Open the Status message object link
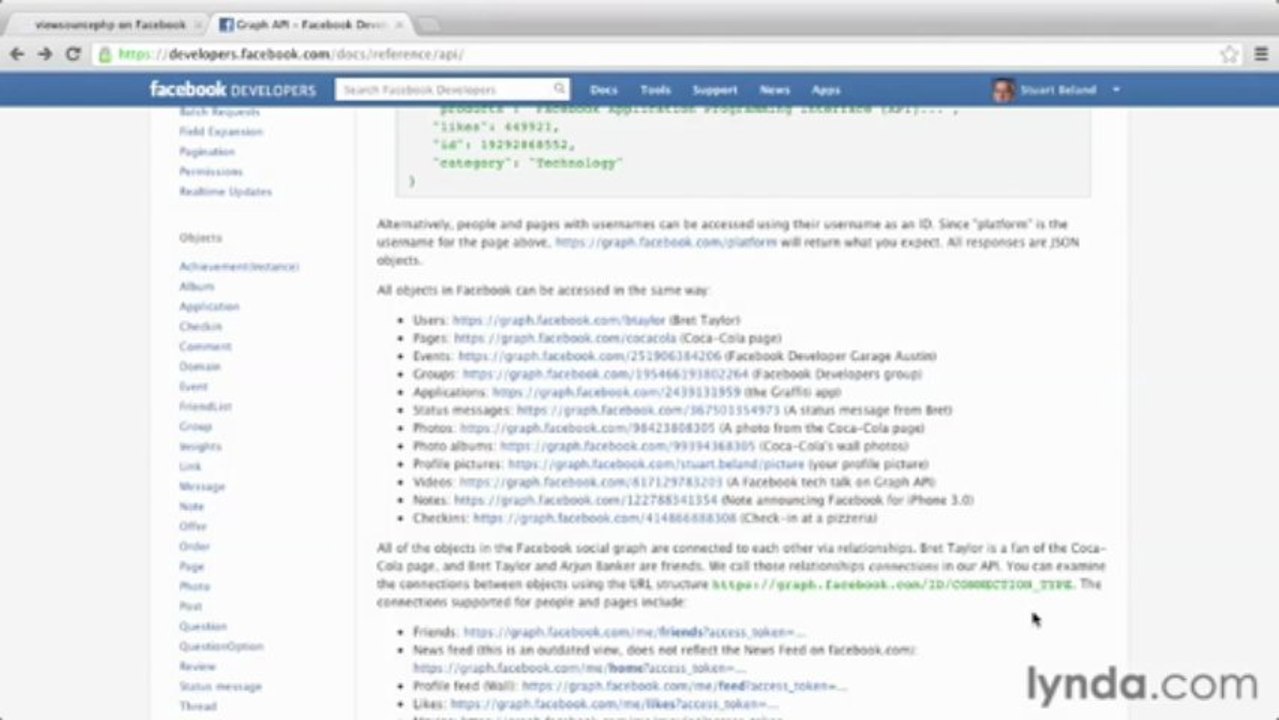This screenshot has width=1279, height=720. (220, 687)
